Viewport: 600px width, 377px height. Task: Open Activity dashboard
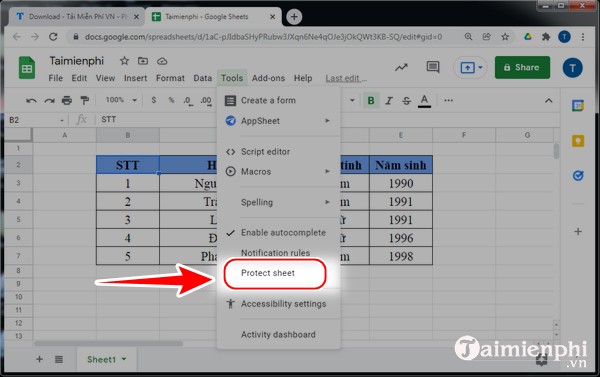coord(279,335)
